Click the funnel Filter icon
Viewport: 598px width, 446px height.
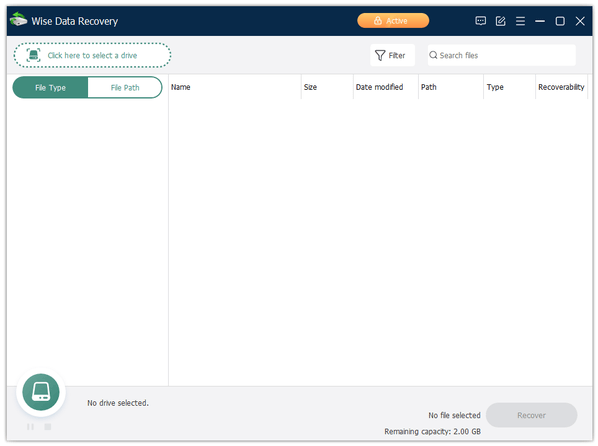tap(380, 56)
